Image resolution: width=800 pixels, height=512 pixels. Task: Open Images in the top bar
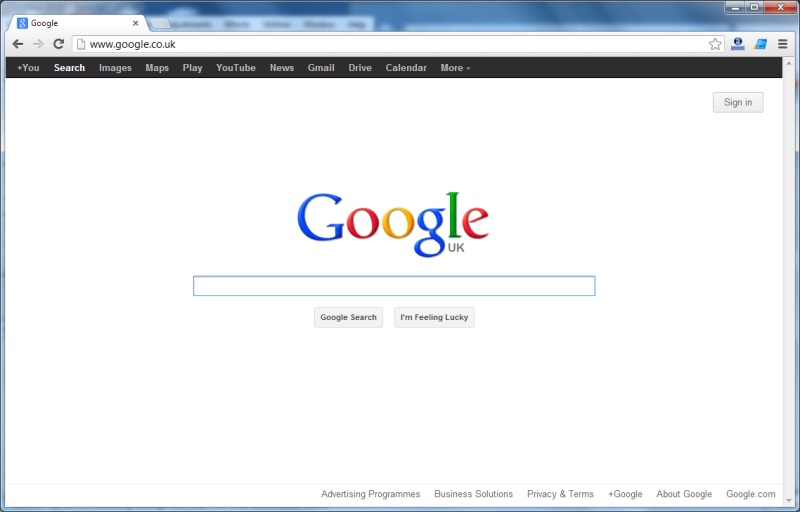115,68
